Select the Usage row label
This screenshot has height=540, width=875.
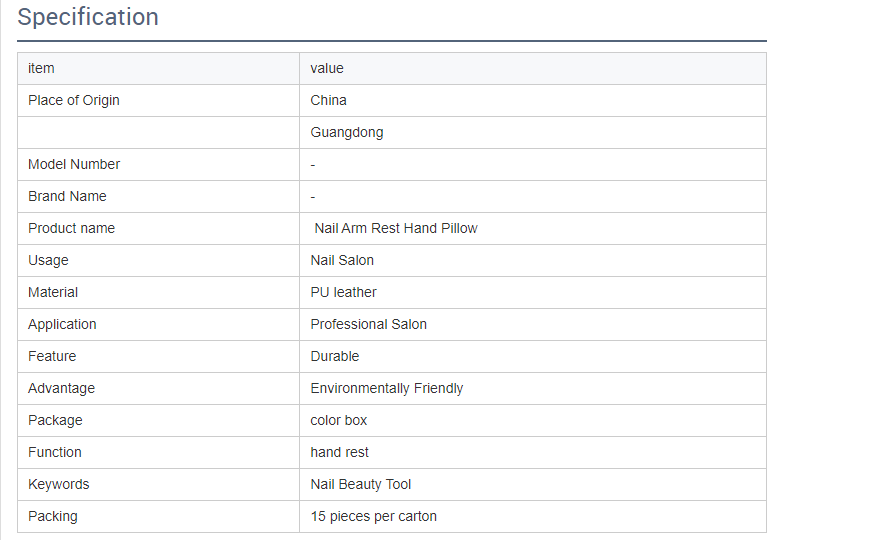[x=48, y=261]
